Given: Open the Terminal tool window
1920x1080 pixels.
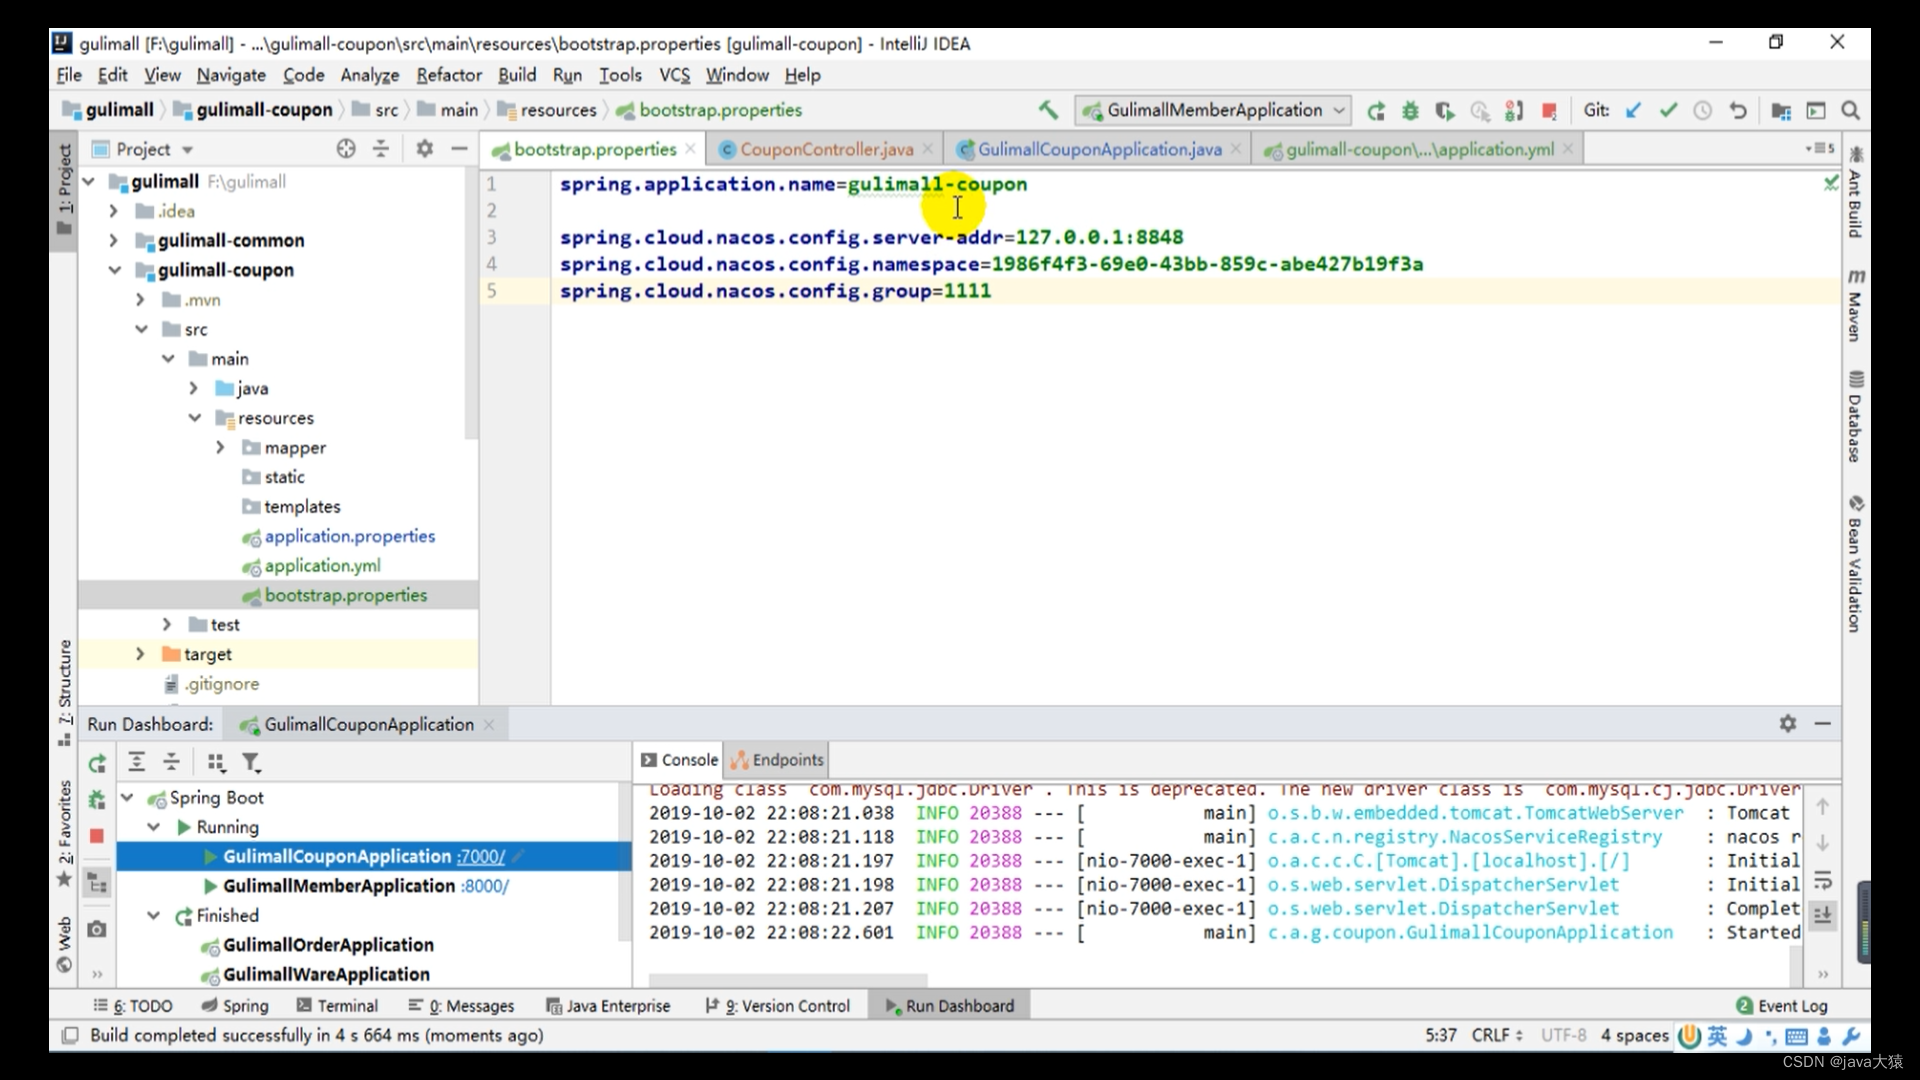Looking at the screenshot, I should [x=337, y=1006].
